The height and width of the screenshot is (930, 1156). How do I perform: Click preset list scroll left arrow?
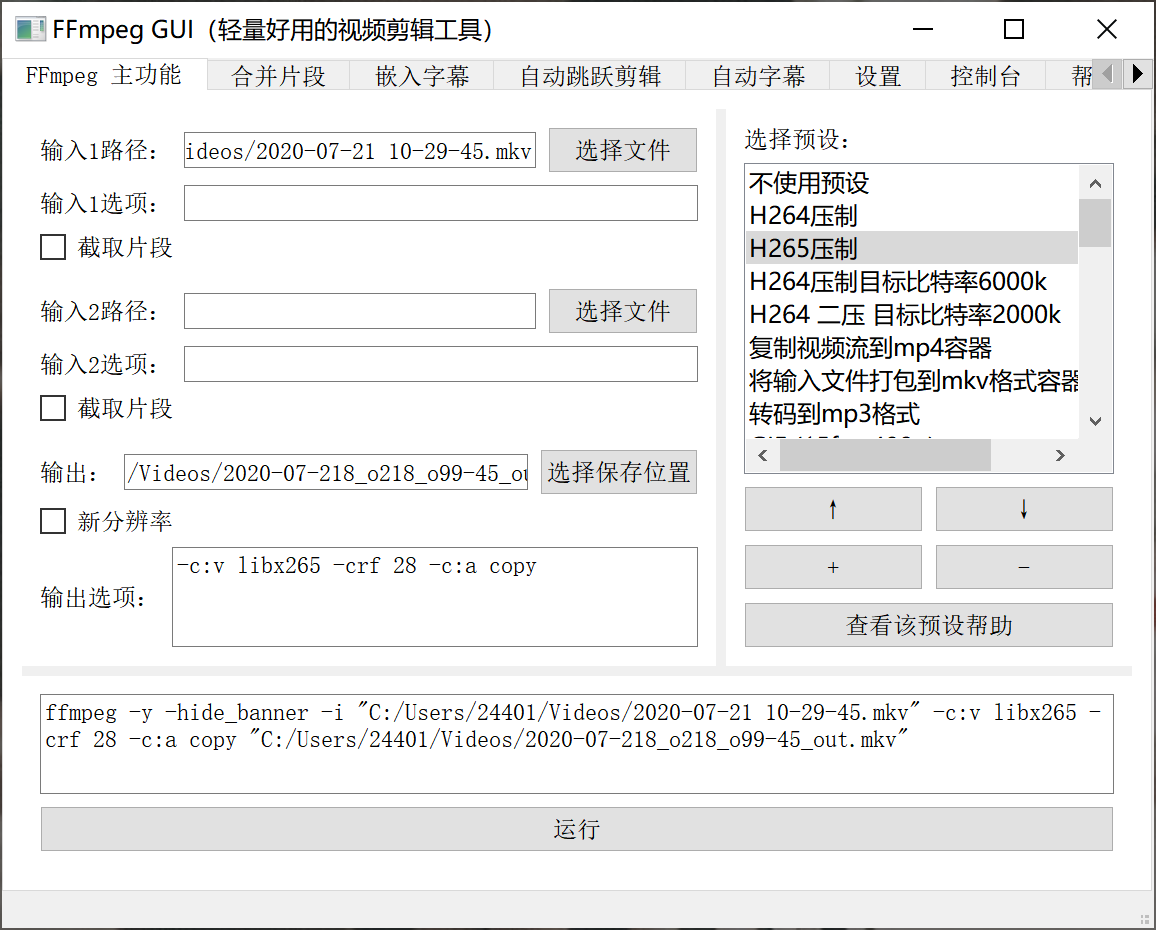coord(763,456)
